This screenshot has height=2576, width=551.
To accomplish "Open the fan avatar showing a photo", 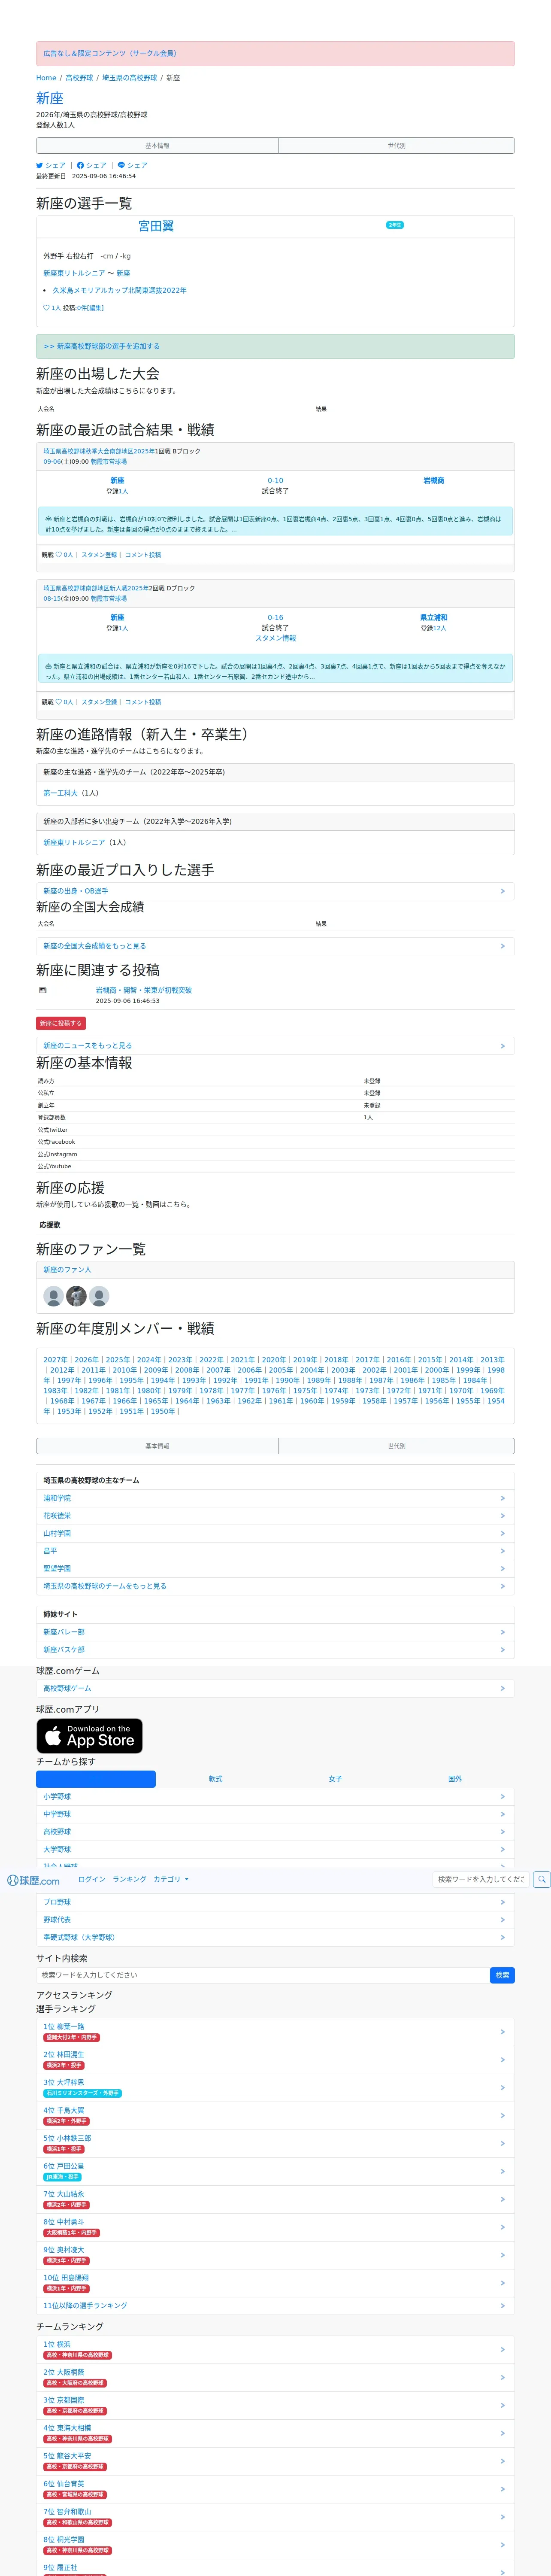I will 76,1296.
